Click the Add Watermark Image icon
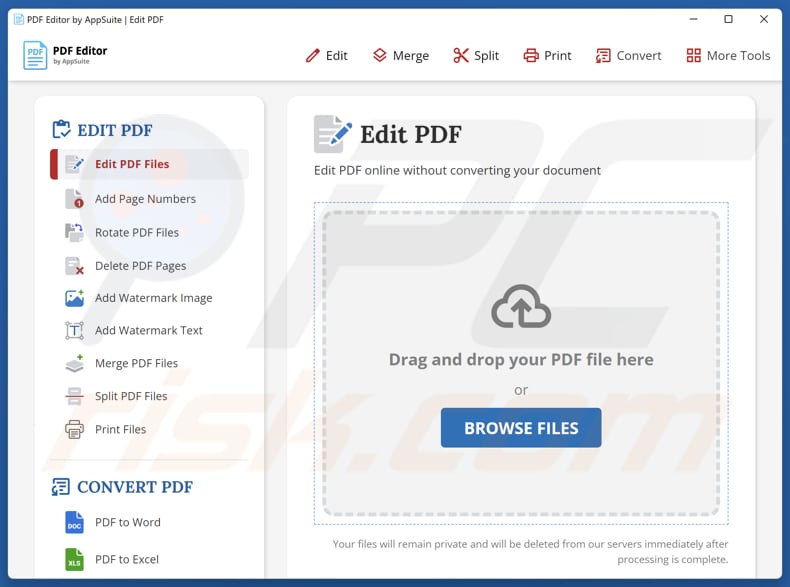 point(74,298)
